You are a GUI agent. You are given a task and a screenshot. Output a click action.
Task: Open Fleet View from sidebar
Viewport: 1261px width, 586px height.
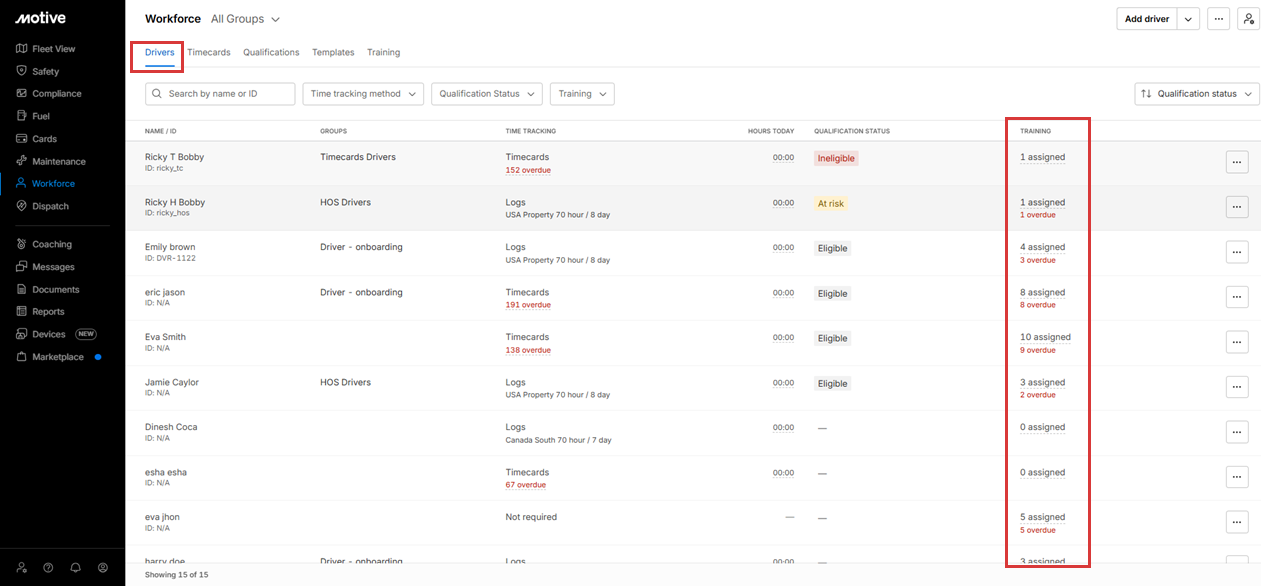[53, 49]
